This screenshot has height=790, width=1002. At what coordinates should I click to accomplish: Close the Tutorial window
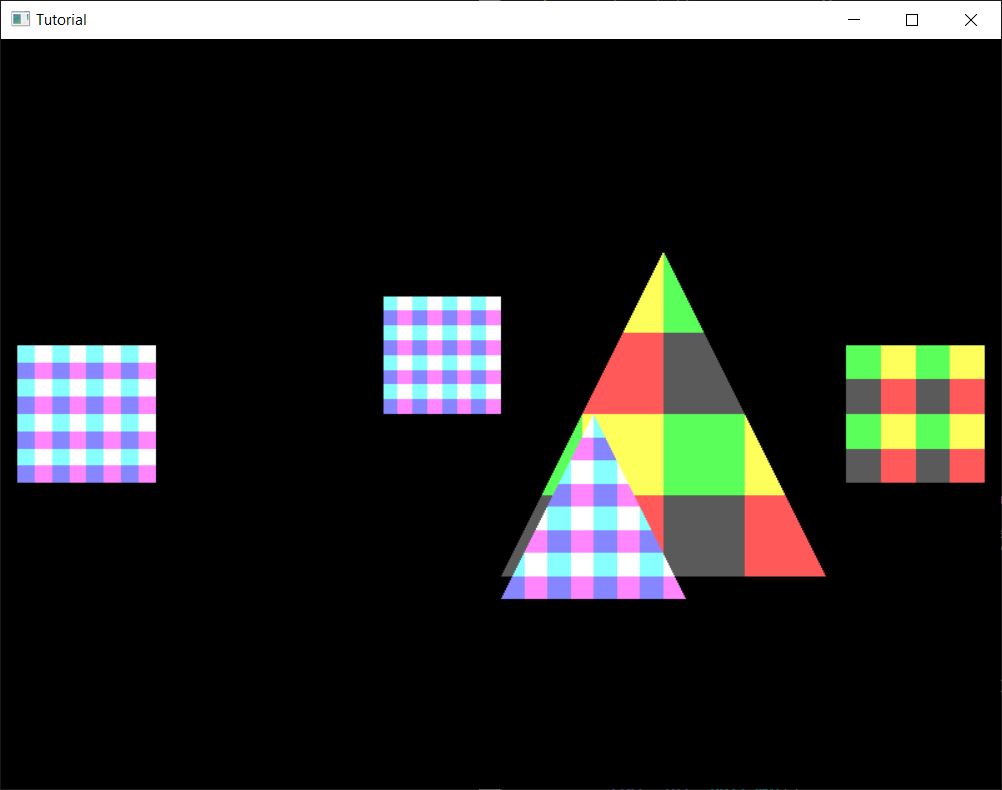click(x=970, y=19)
